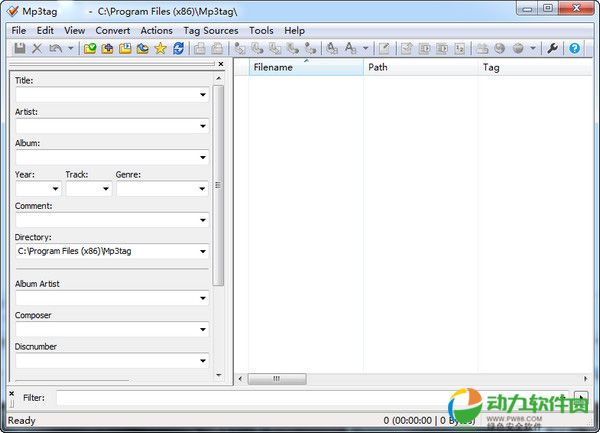Screen dimensions: 600x433
Task: Expand the Discnumber field dropdown
Action: pyautogui.click(x=203, y=361)
